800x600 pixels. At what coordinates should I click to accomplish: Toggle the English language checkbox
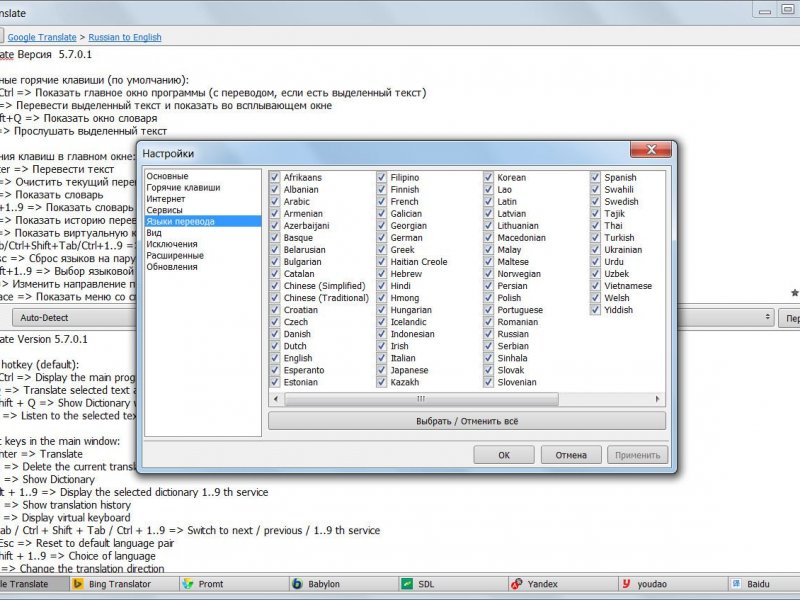click(x=275, y=358)
